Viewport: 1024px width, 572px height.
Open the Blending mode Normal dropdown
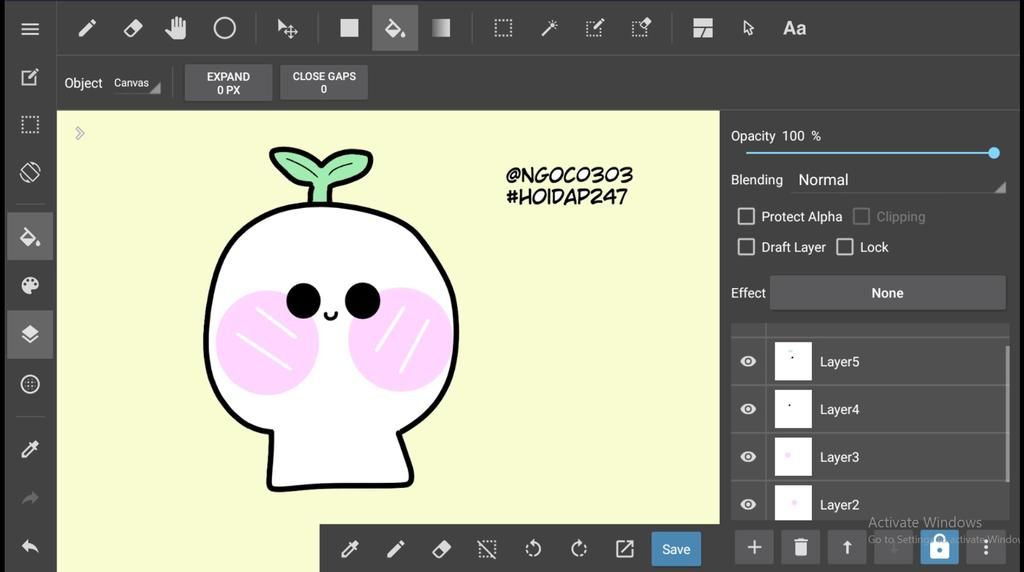(x=901, y=180)
